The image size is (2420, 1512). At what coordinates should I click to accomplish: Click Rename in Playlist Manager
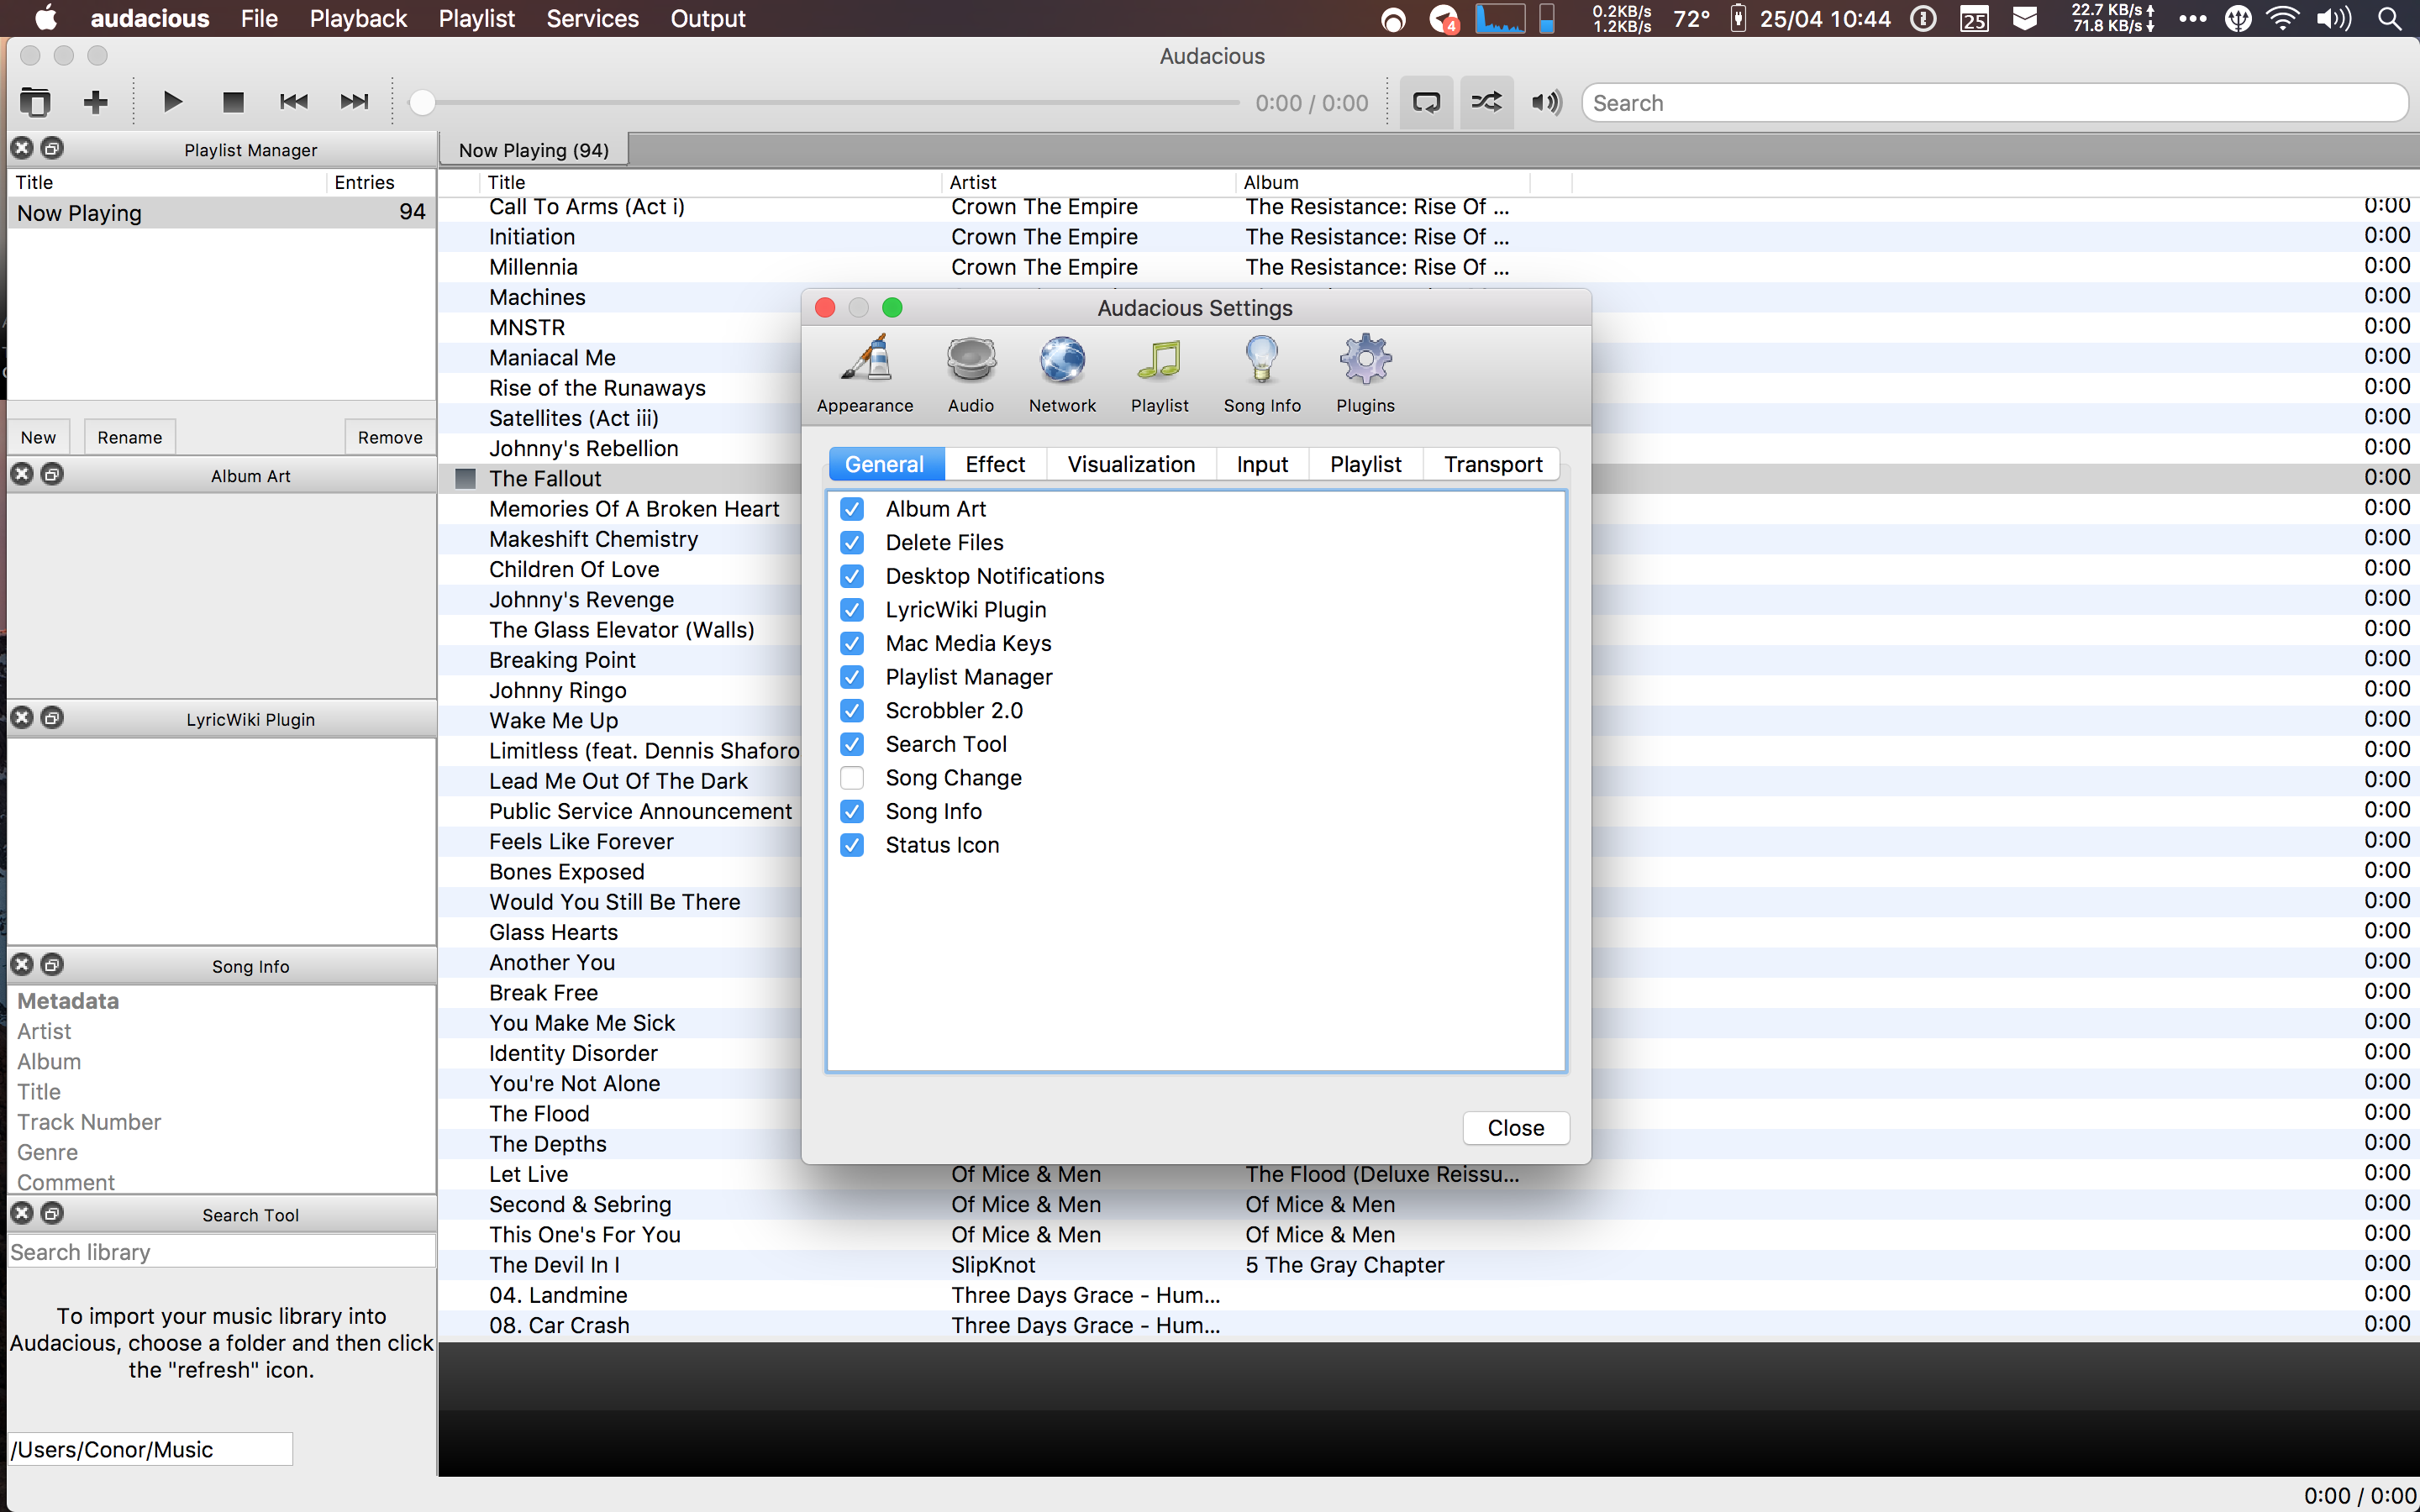[130, 437]
